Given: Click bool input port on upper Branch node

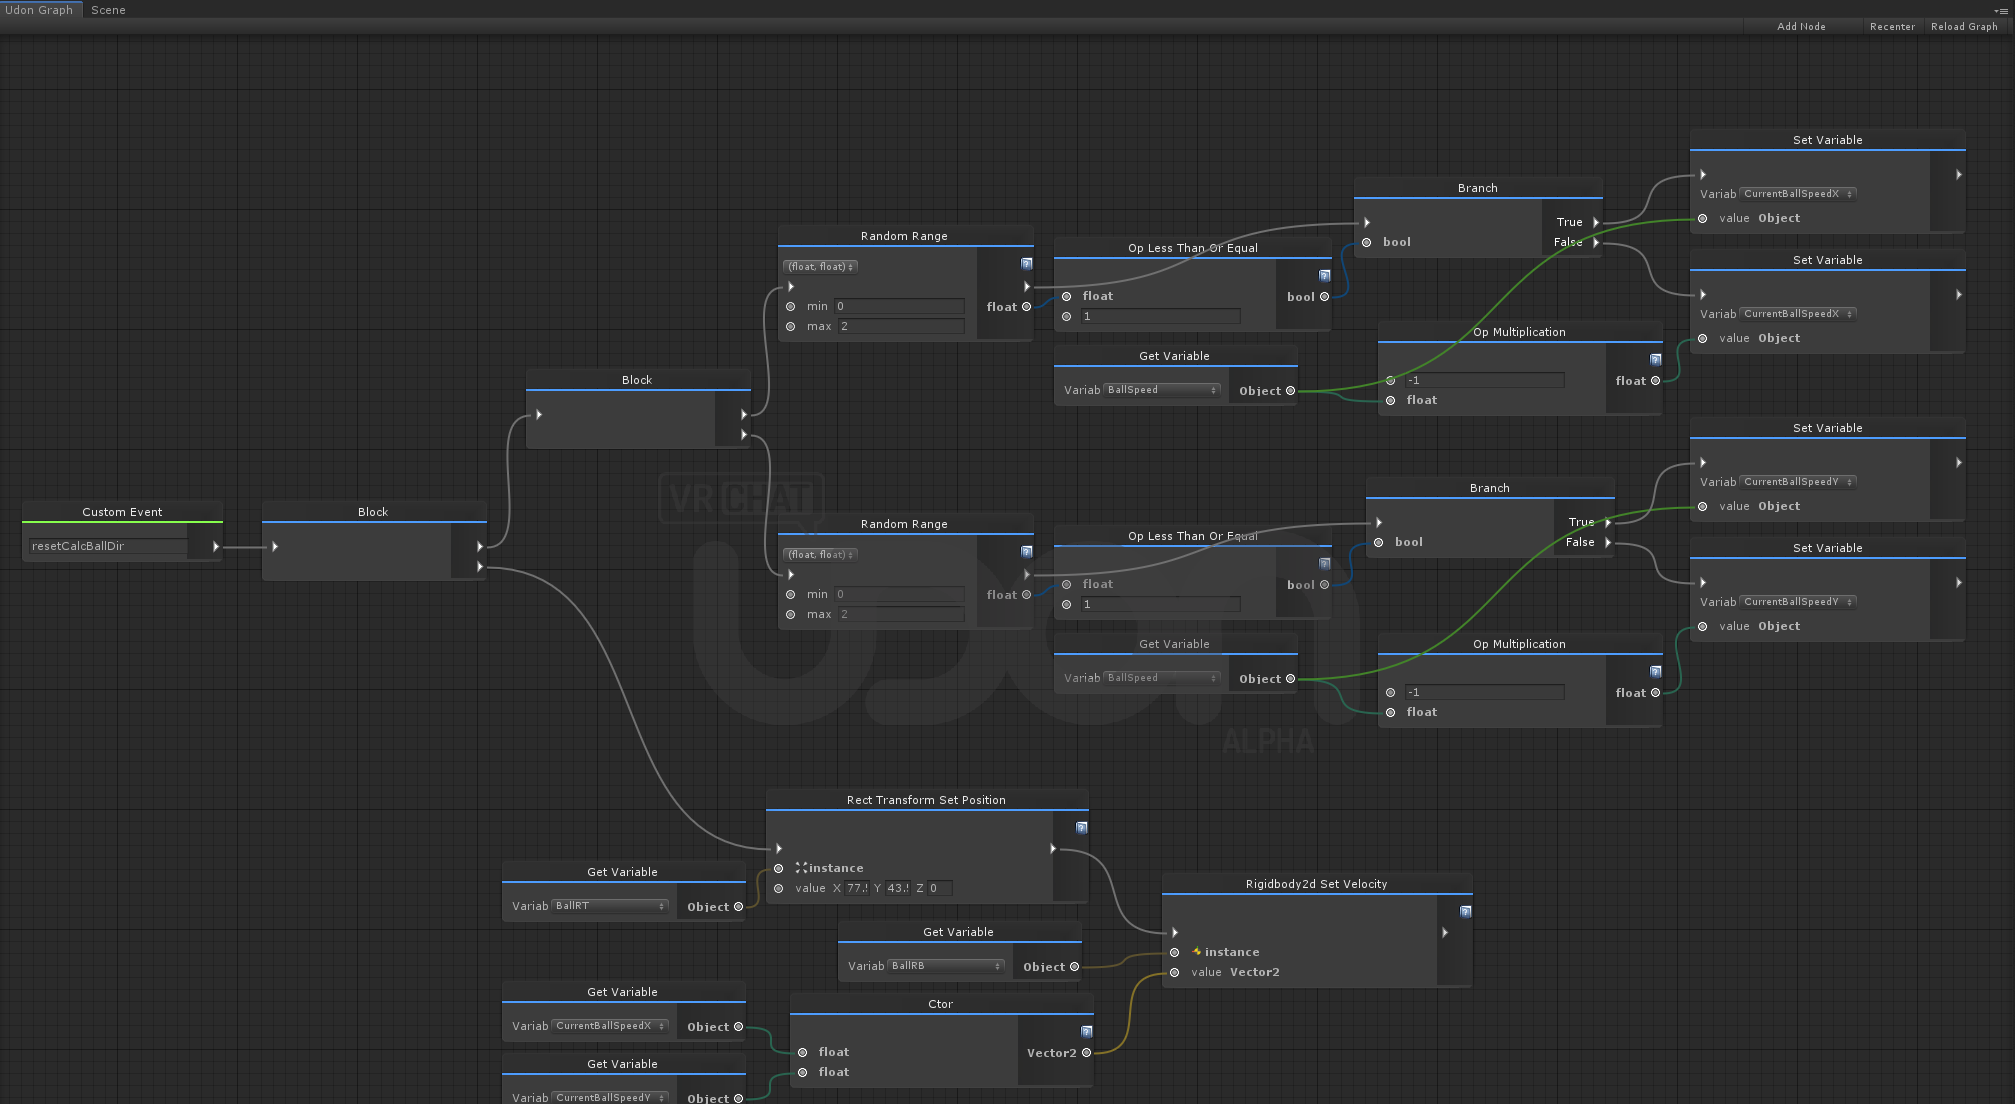Looking at the screenshot, I should pos(1366,242).
